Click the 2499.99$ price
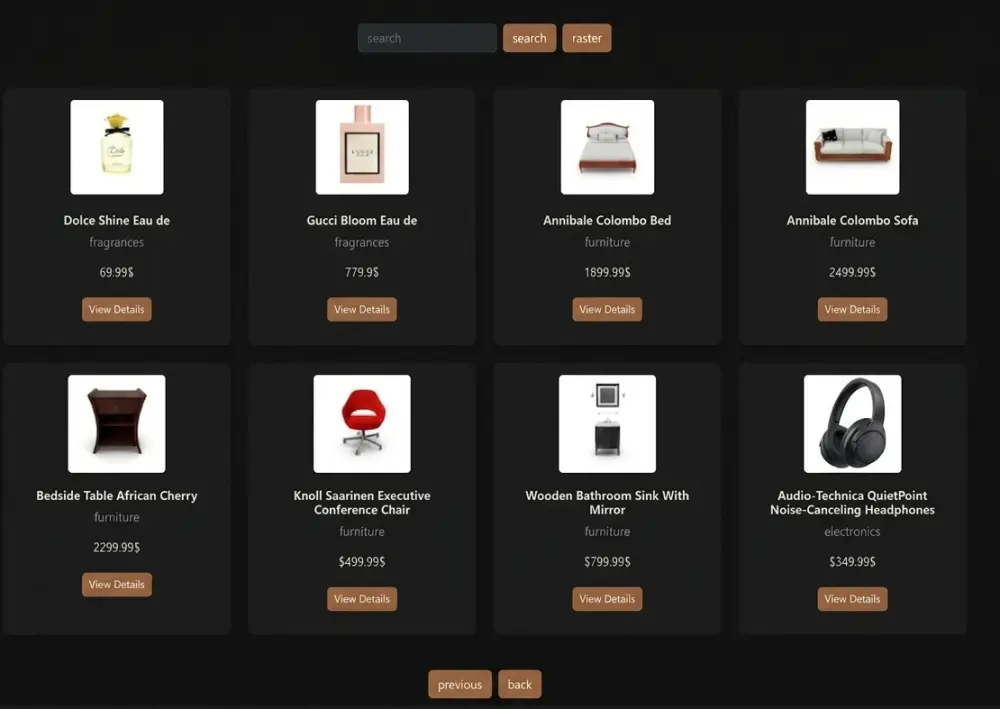 point(852,272)
